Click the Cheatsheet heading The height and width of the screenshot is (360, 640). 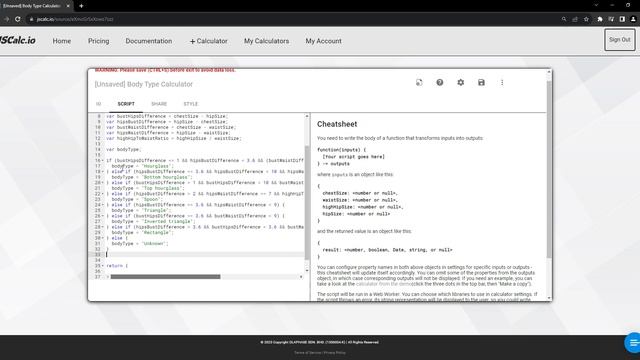tap(337, 124)
